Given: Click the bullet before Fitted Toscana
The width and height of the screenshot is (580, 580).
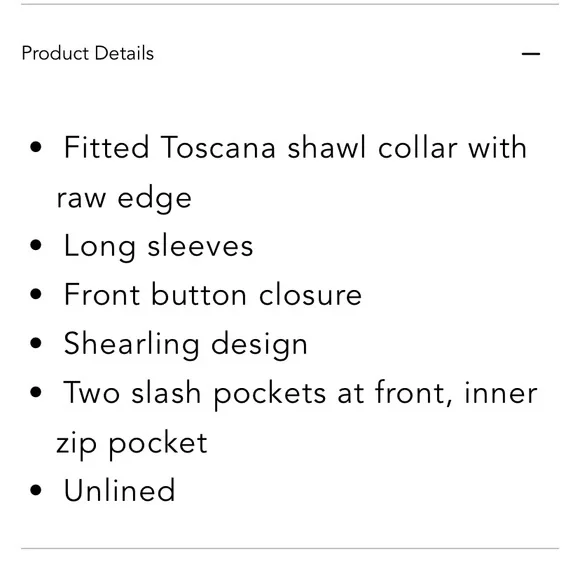Looking at the screenshot, I should coord(36,147).
